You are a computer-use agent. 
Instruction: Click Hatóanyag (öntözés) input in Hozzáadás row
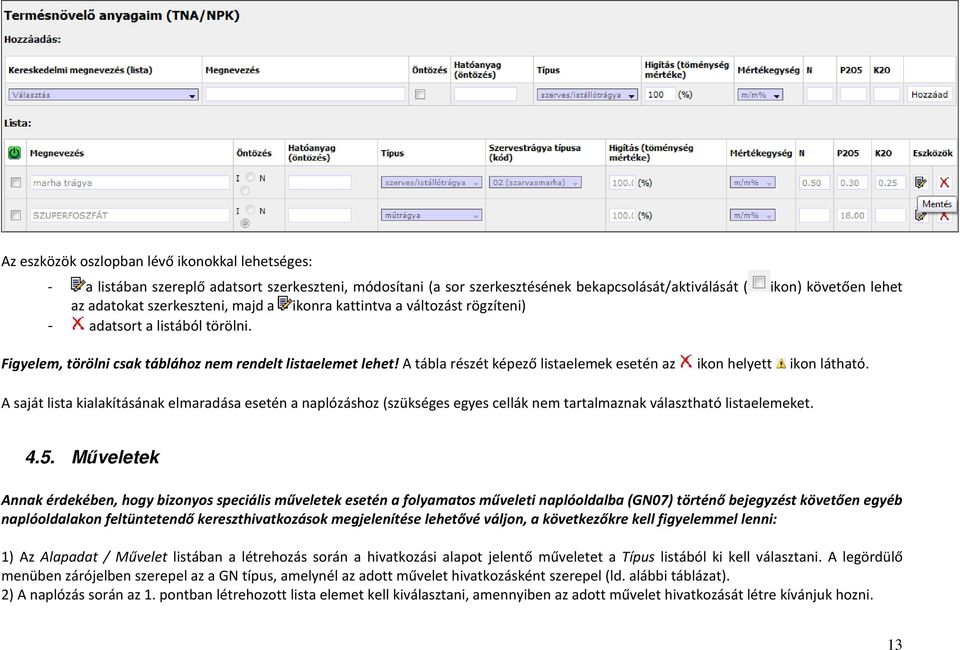pos(485,94)
